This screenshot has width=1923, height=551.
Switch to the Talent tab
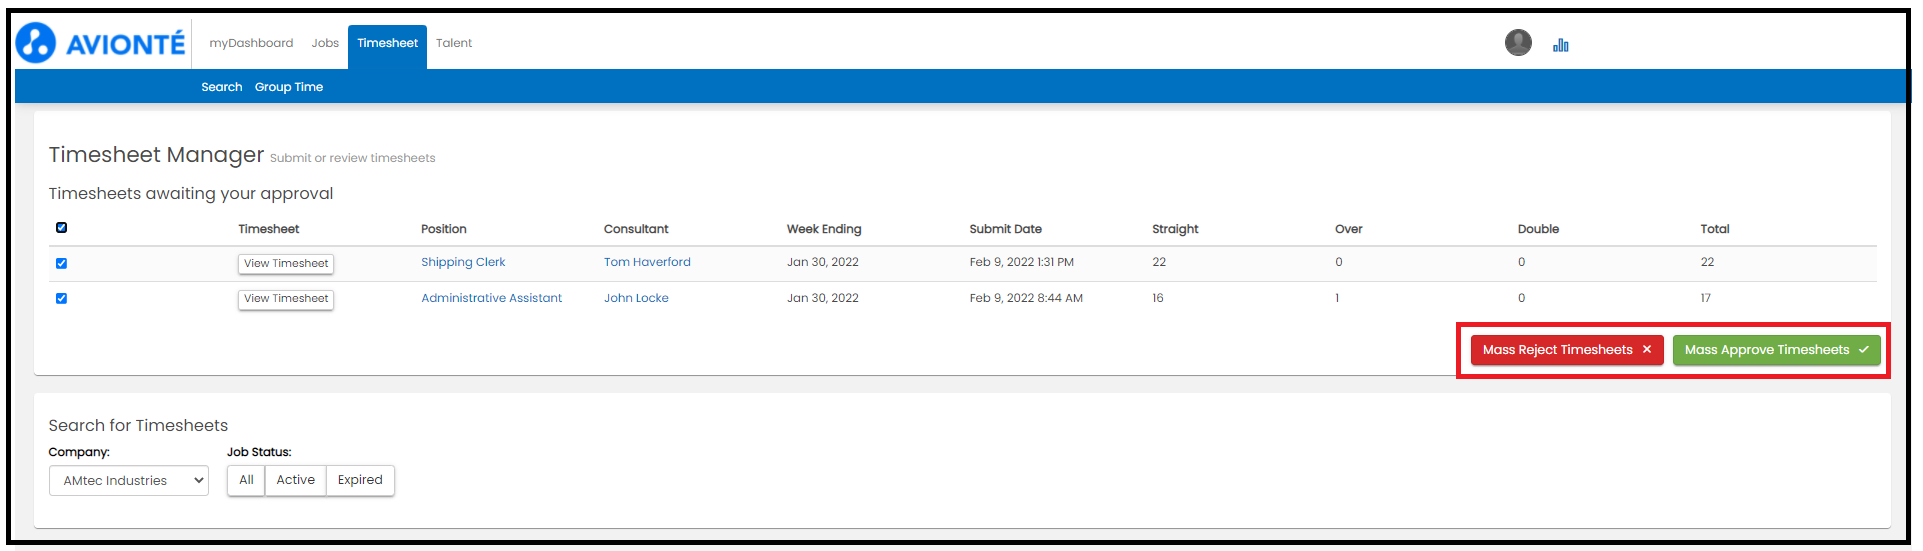pos(454,43)
